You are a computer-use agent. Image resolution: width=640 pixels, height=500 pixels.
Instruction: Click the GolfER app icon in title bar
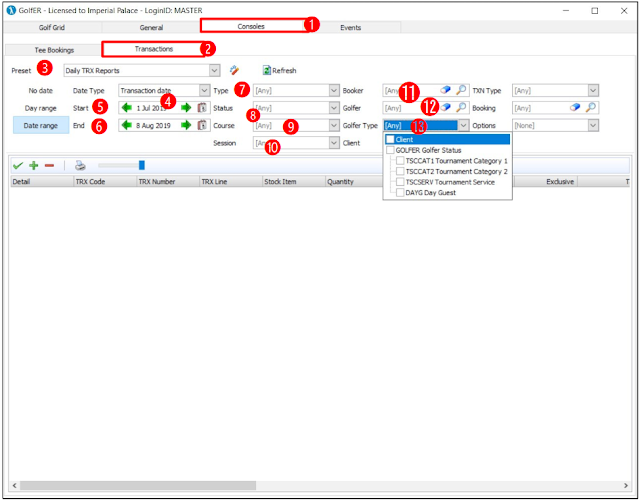11,11
